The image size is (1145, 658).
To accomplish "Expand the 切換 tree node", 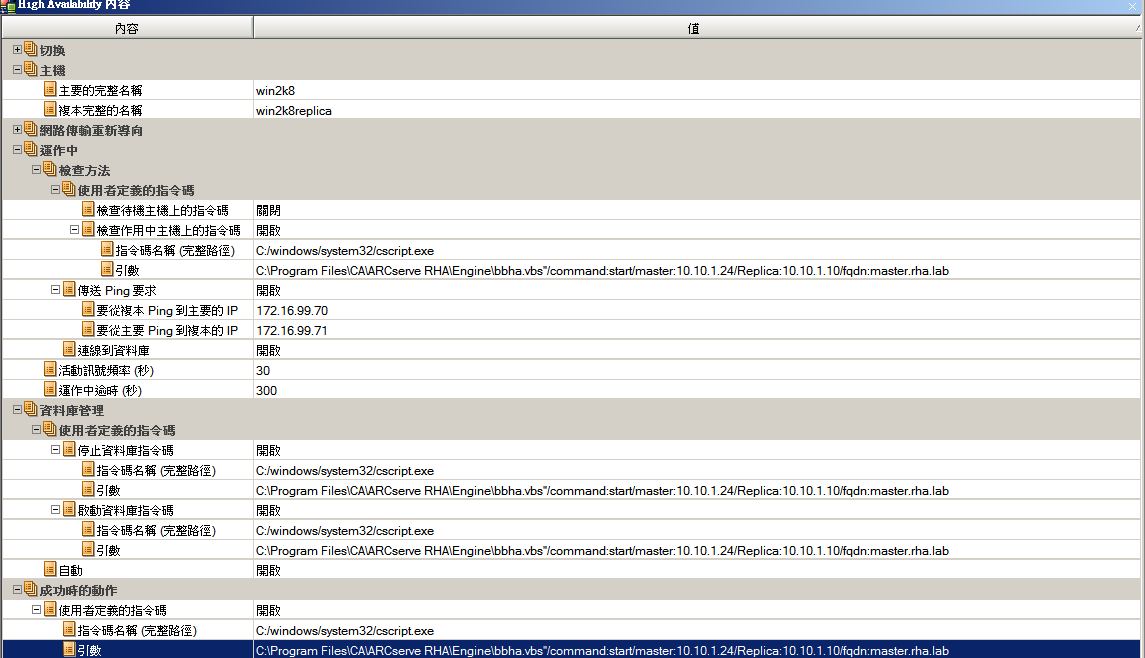I will pos(18,50).
